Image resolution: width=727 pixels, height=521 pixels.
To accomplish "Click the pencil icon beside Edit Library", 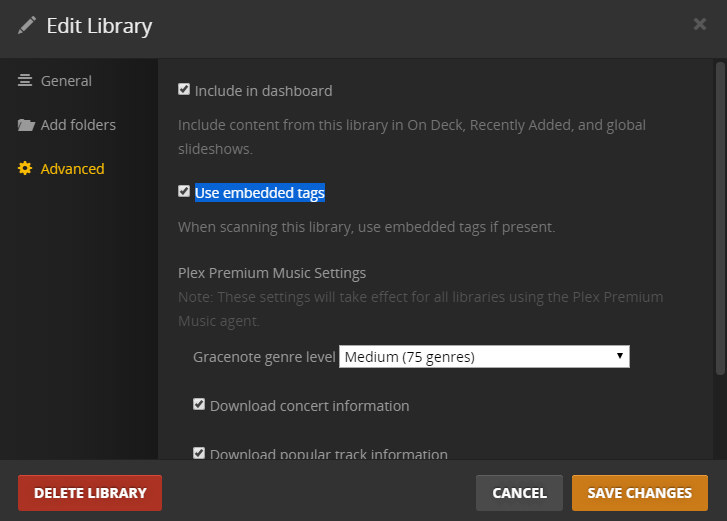I will click(27, 25).
